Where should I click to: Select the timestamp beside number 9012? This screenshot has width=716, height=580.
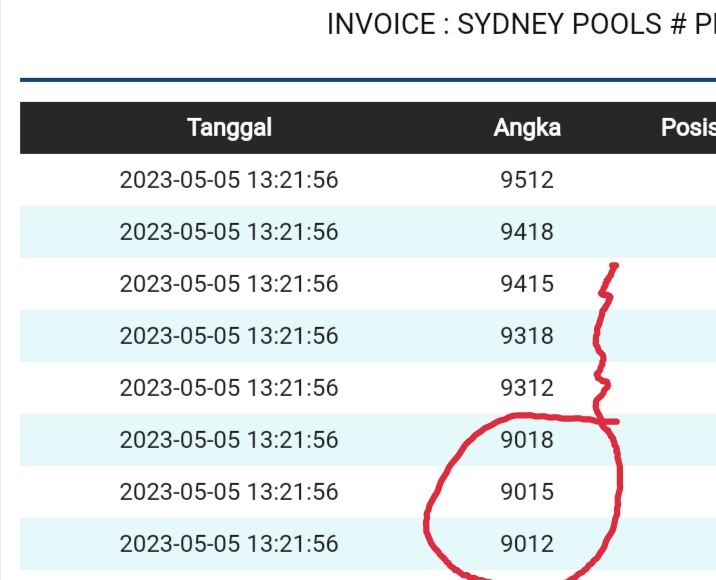229,544
